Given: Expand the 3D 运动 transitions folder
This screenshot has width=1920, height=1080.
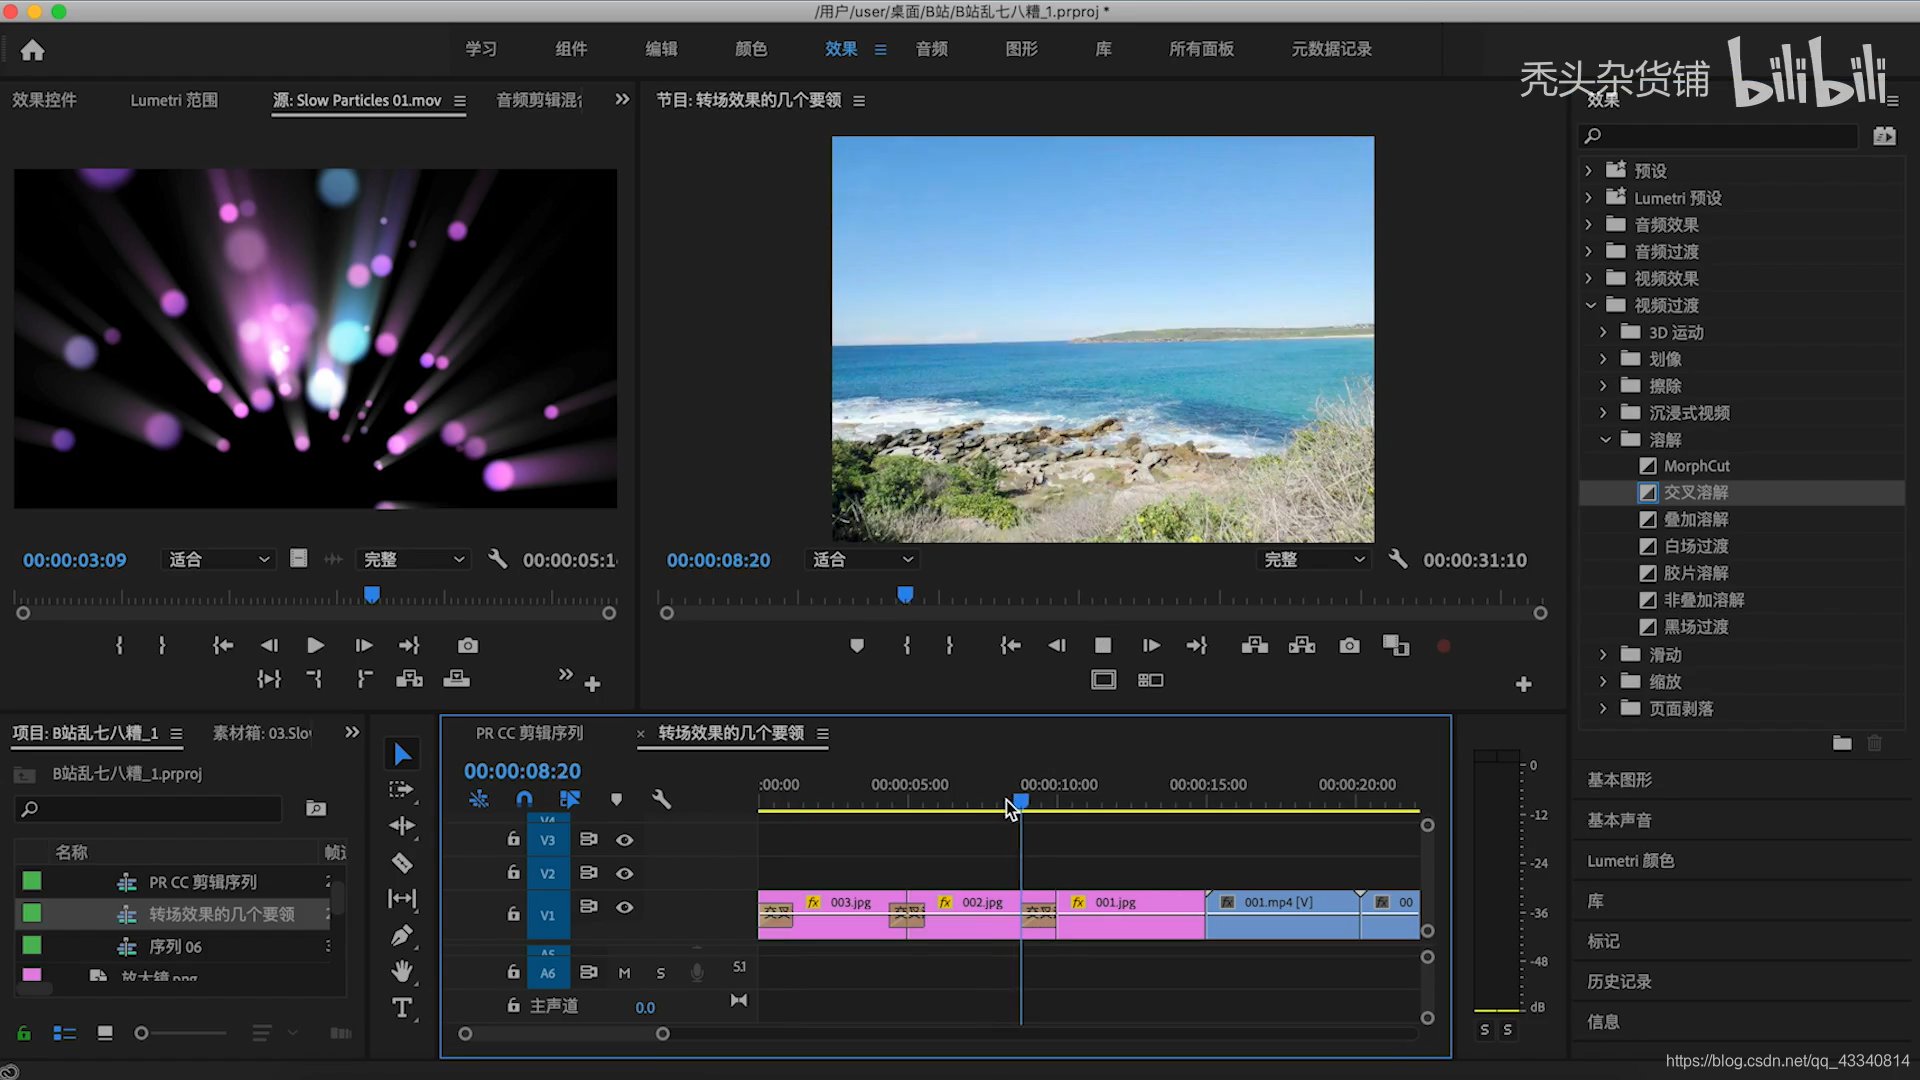Looking at the screenshot, I should coord(1603,332).
